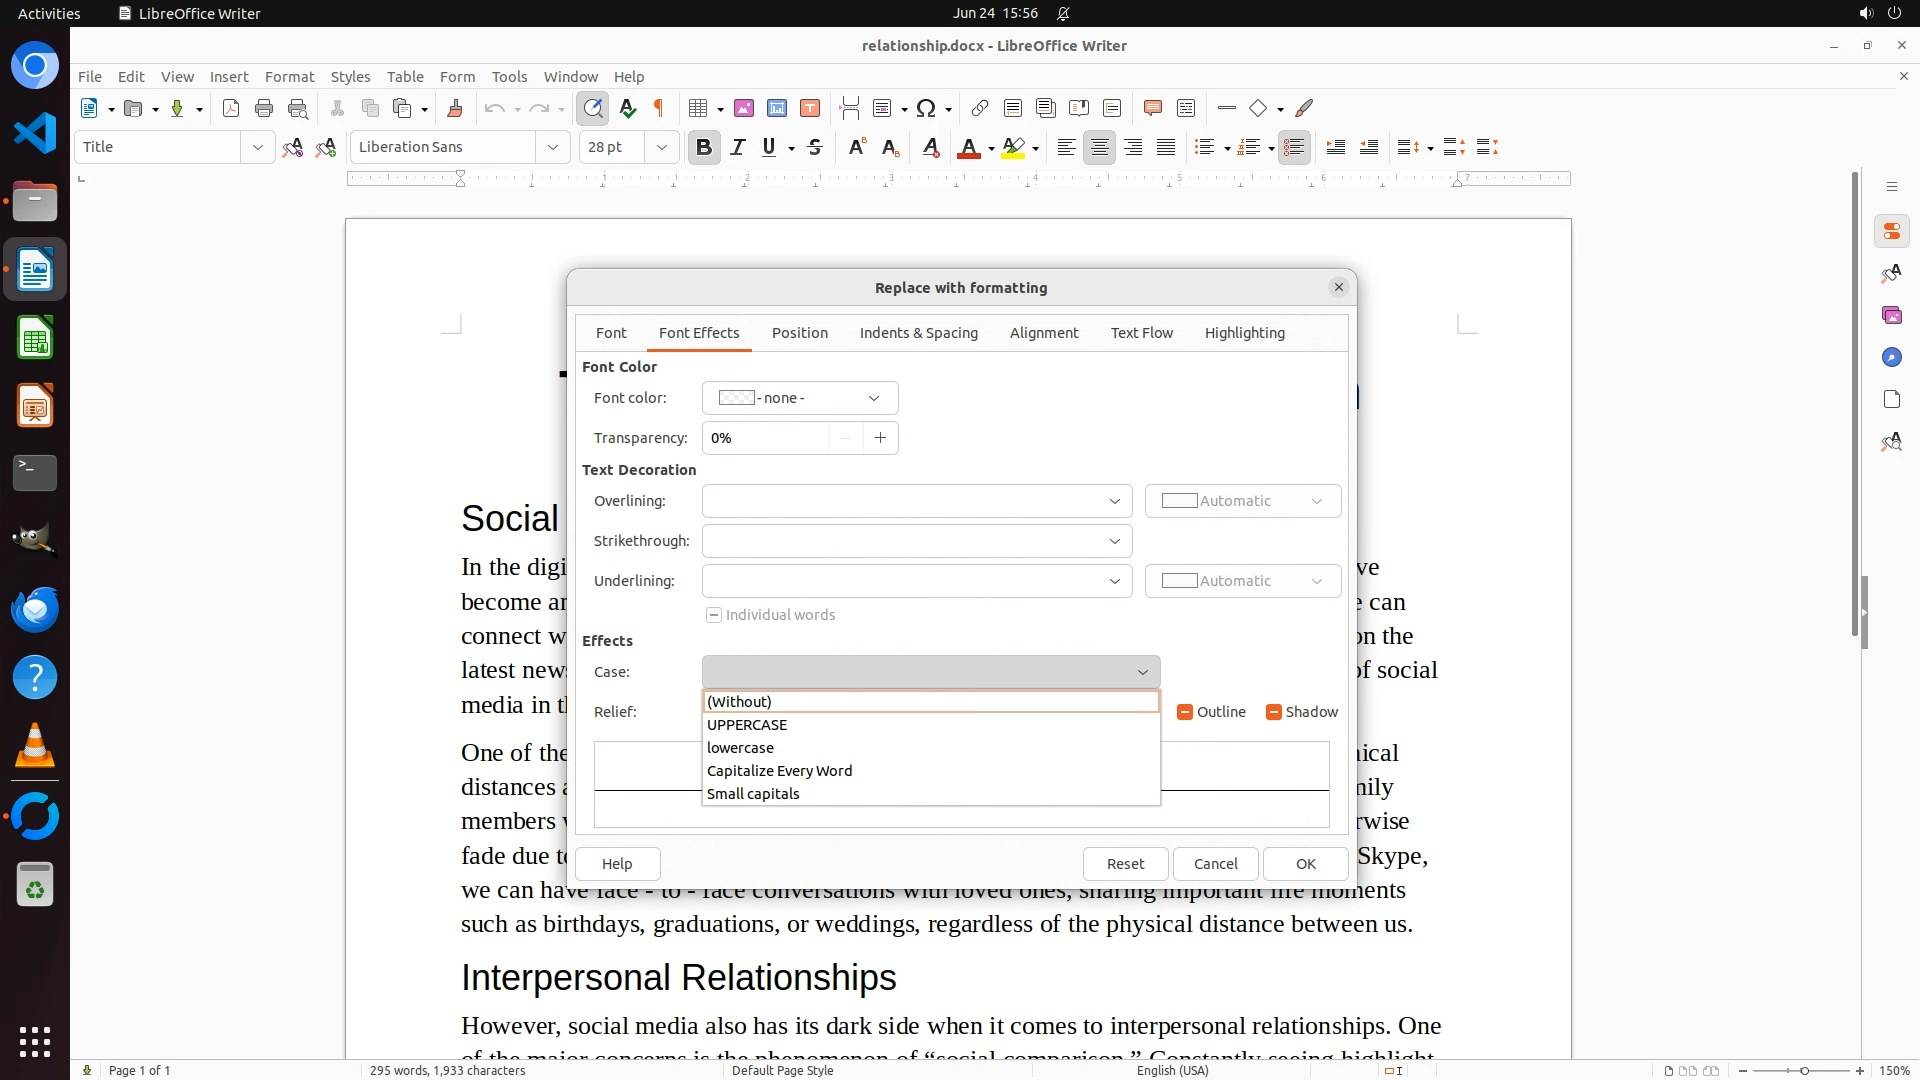Click the Export as PDF icon

click(x=231, y=108)
